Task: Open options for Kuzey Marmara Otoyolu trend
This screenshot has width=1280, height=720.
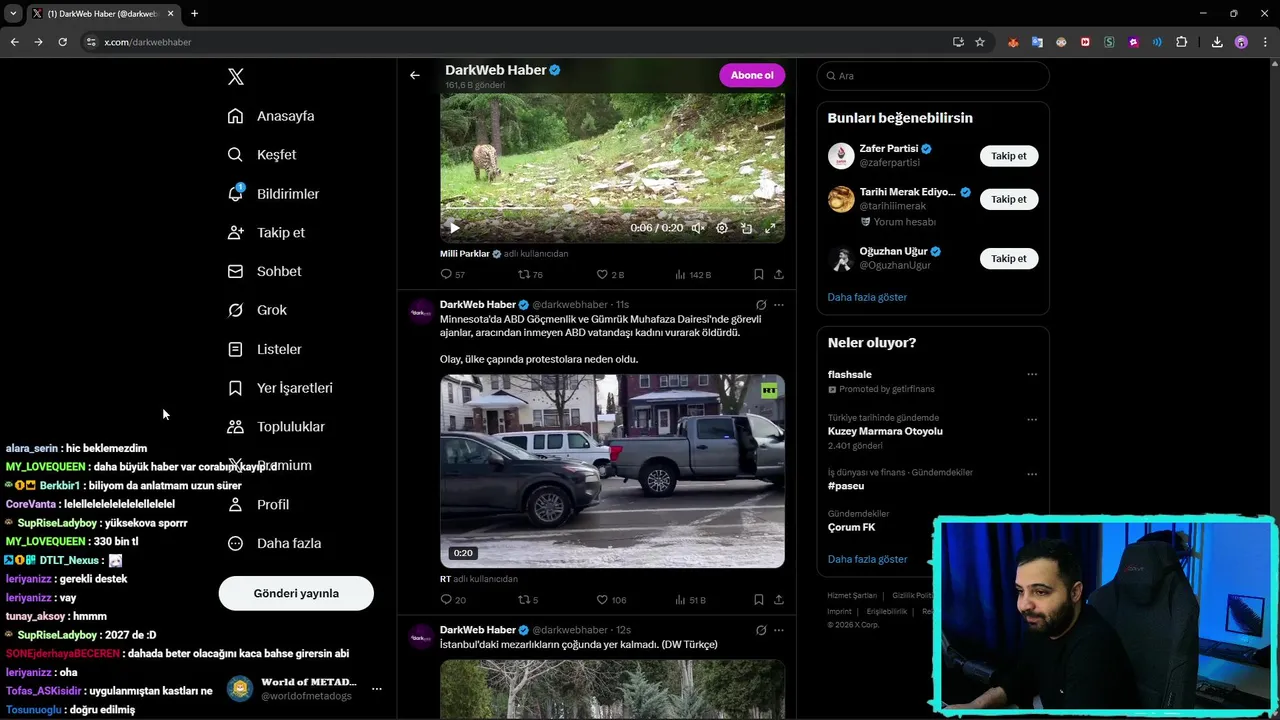Action: click(1032, 420)
